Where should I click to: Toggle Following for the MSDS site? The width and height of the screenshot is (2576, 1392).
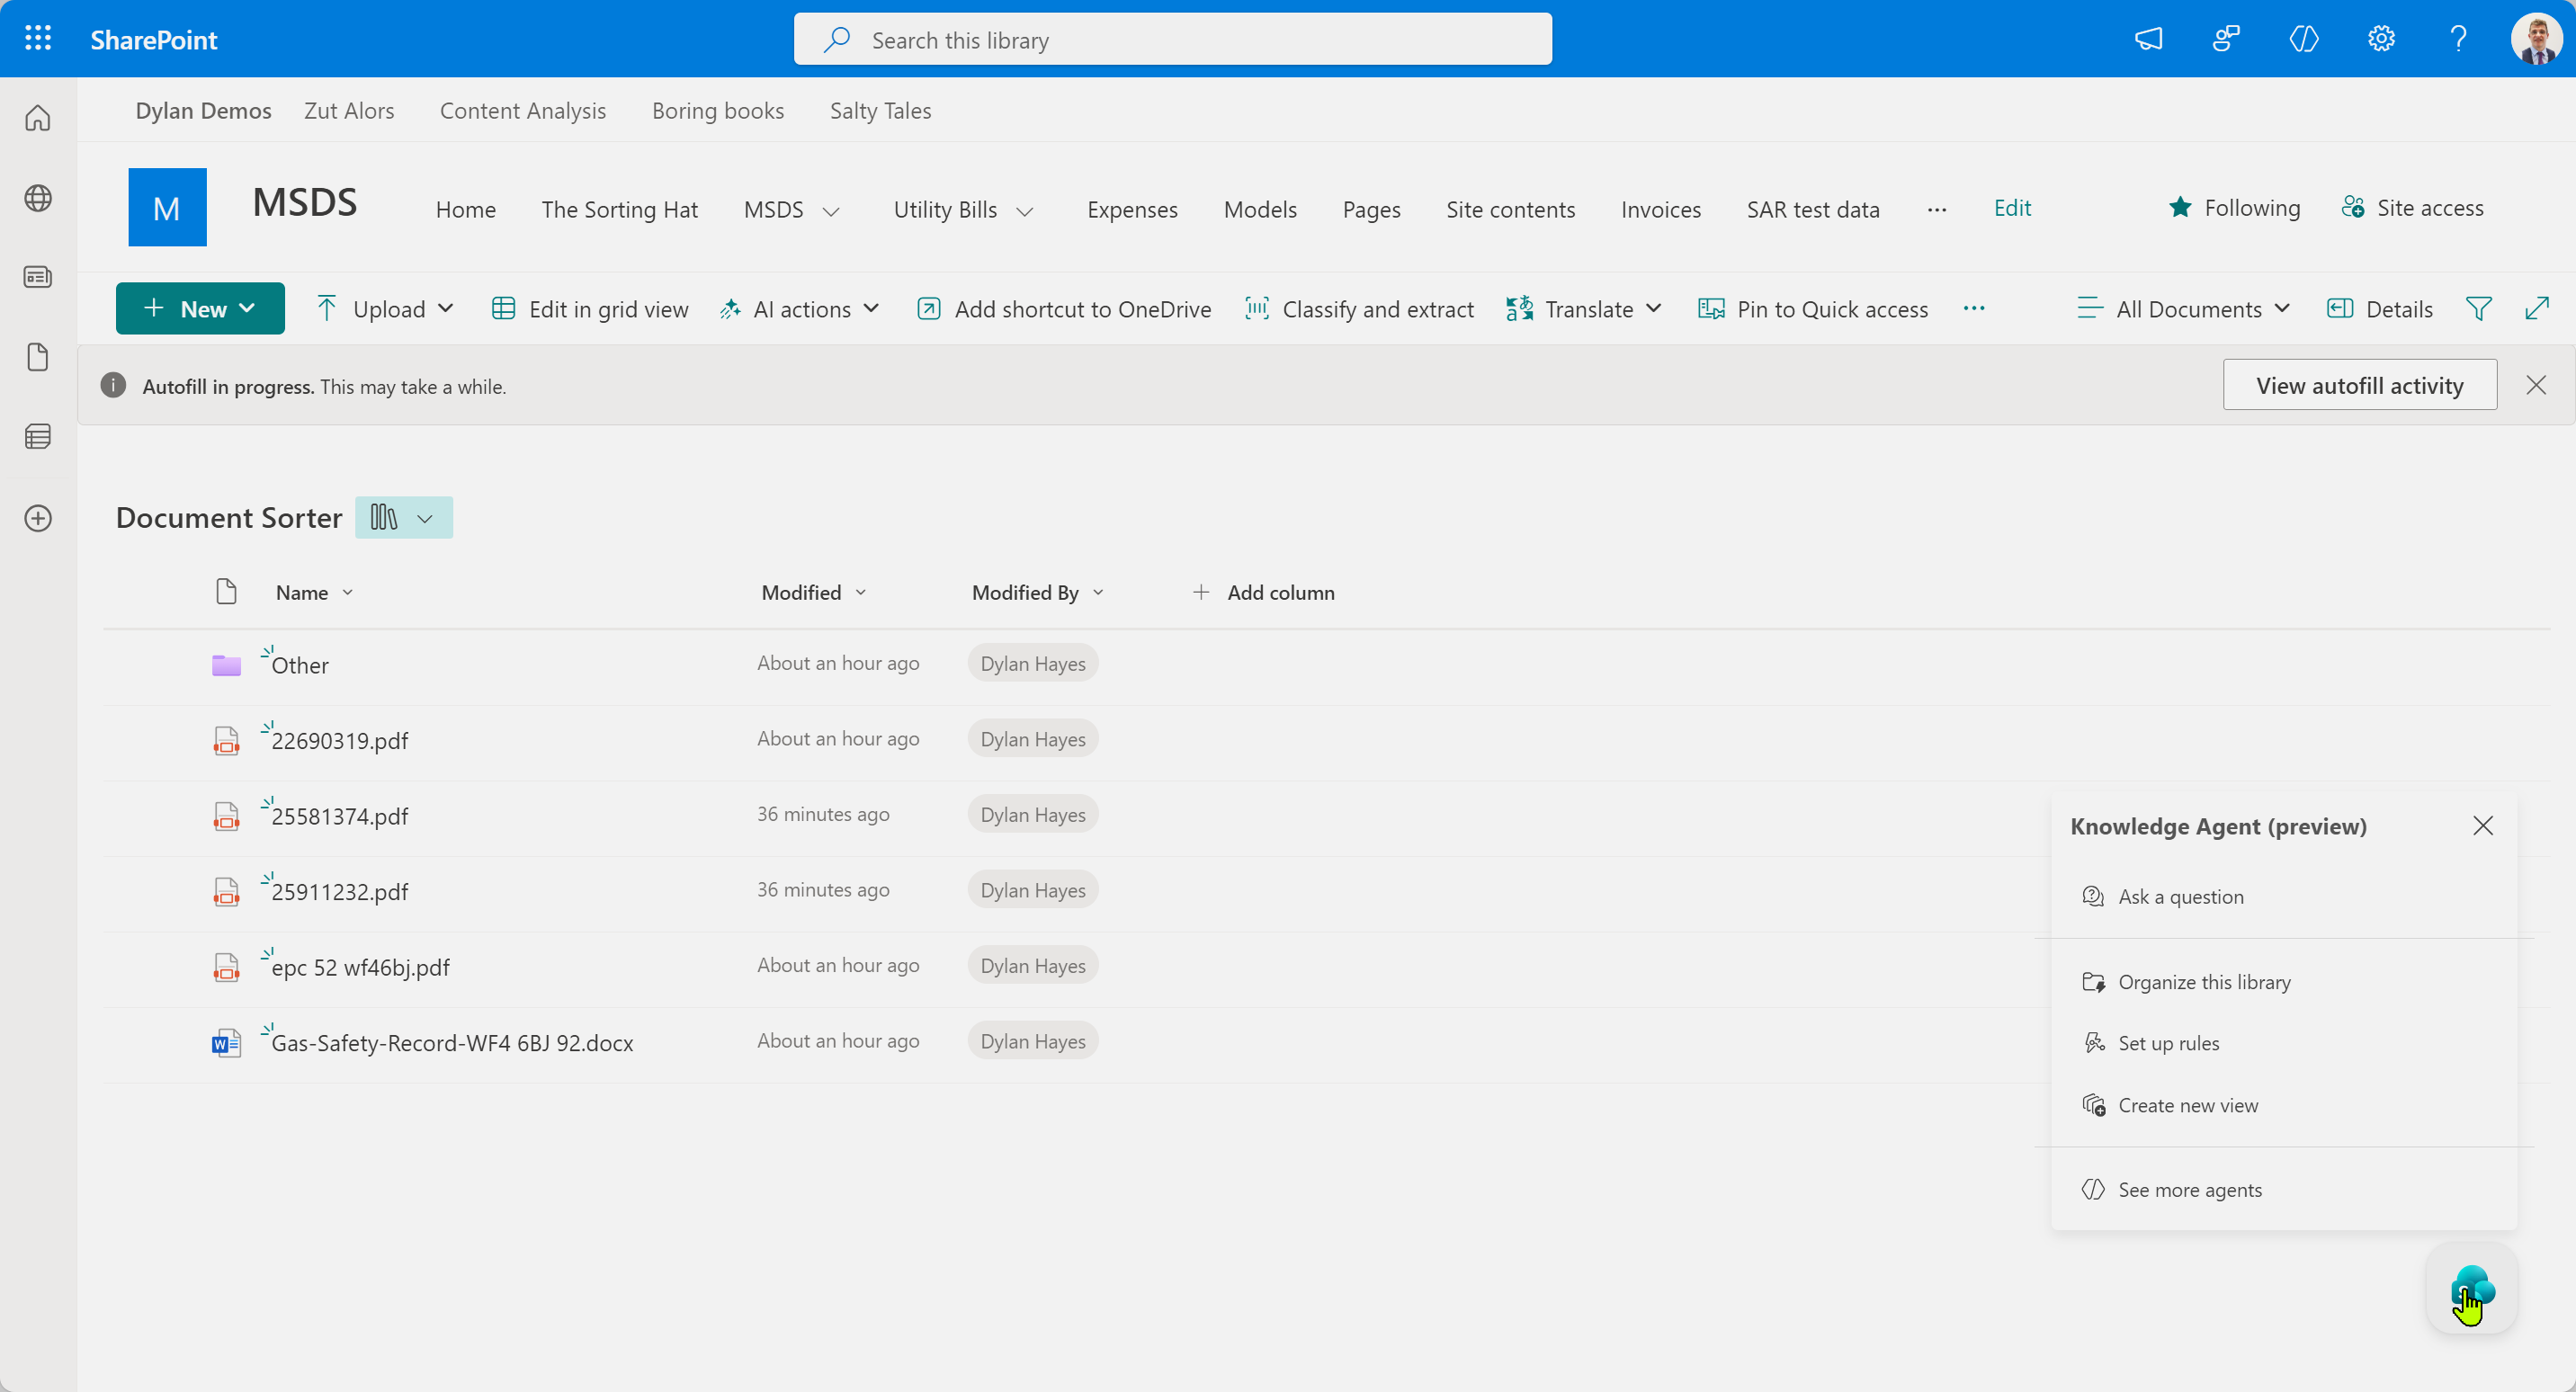2235,207
